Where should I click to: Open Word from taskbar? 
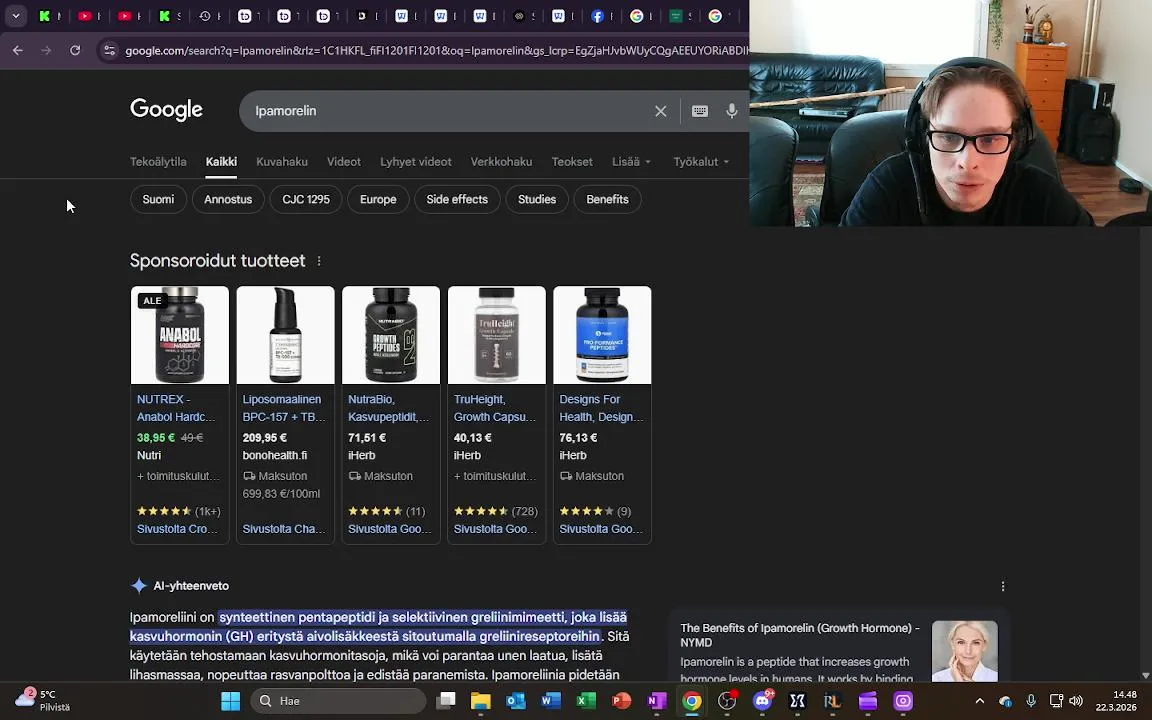[x=551, y=701]
